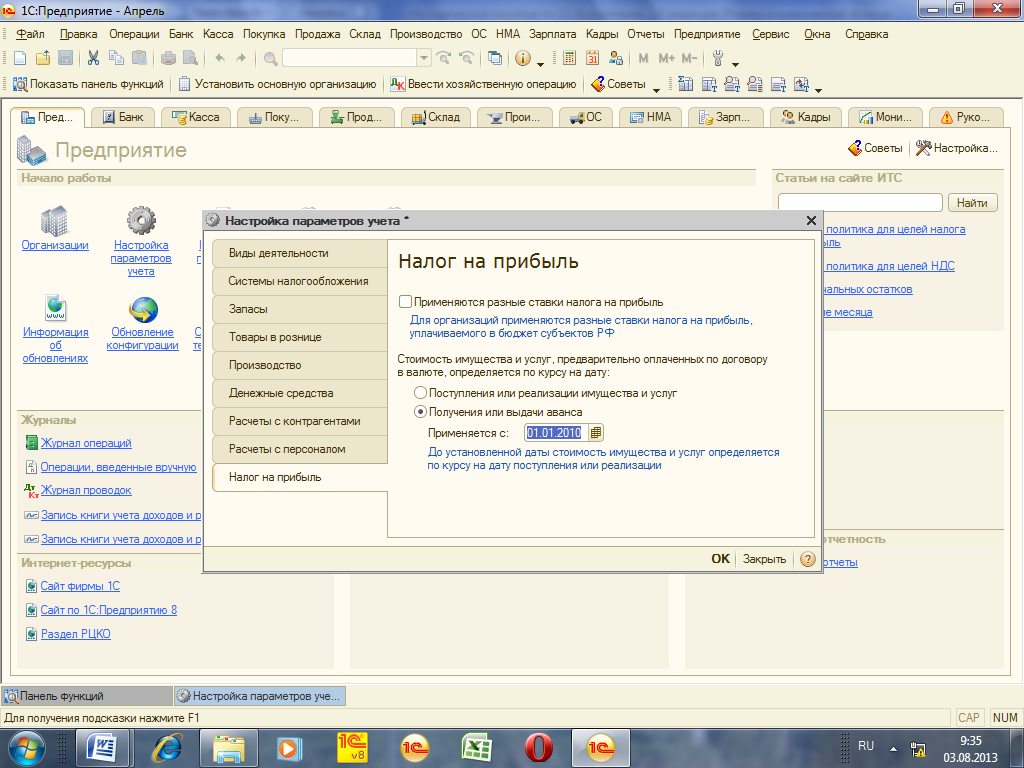Expand the dropdown arrow after the wrench icon
Viewport: 1024px width, 768px height.
(735, 63)
